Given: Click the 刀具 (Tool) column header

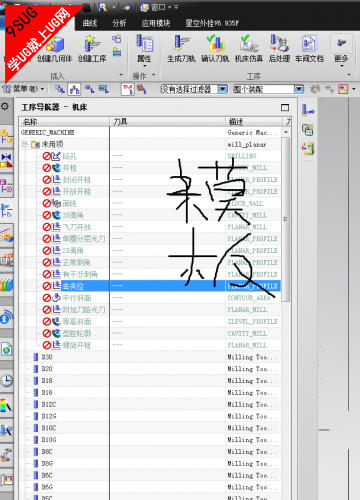Looking at the screenshot, I should (x=168, y=122).
